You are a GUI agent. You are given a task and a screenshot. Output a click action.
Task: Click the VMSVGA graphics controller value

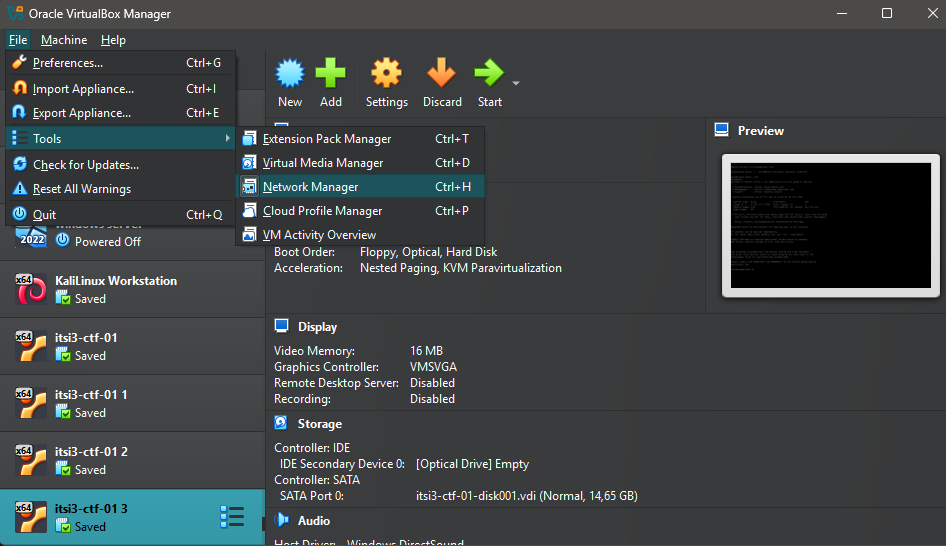pos(433,367)
